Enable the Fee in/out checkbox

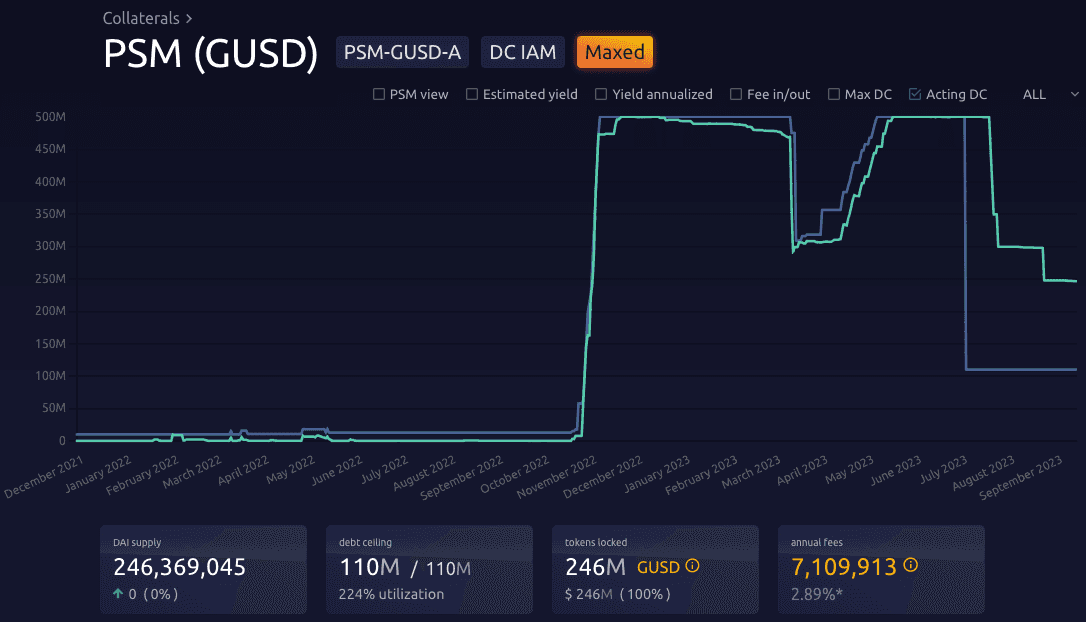735,94
